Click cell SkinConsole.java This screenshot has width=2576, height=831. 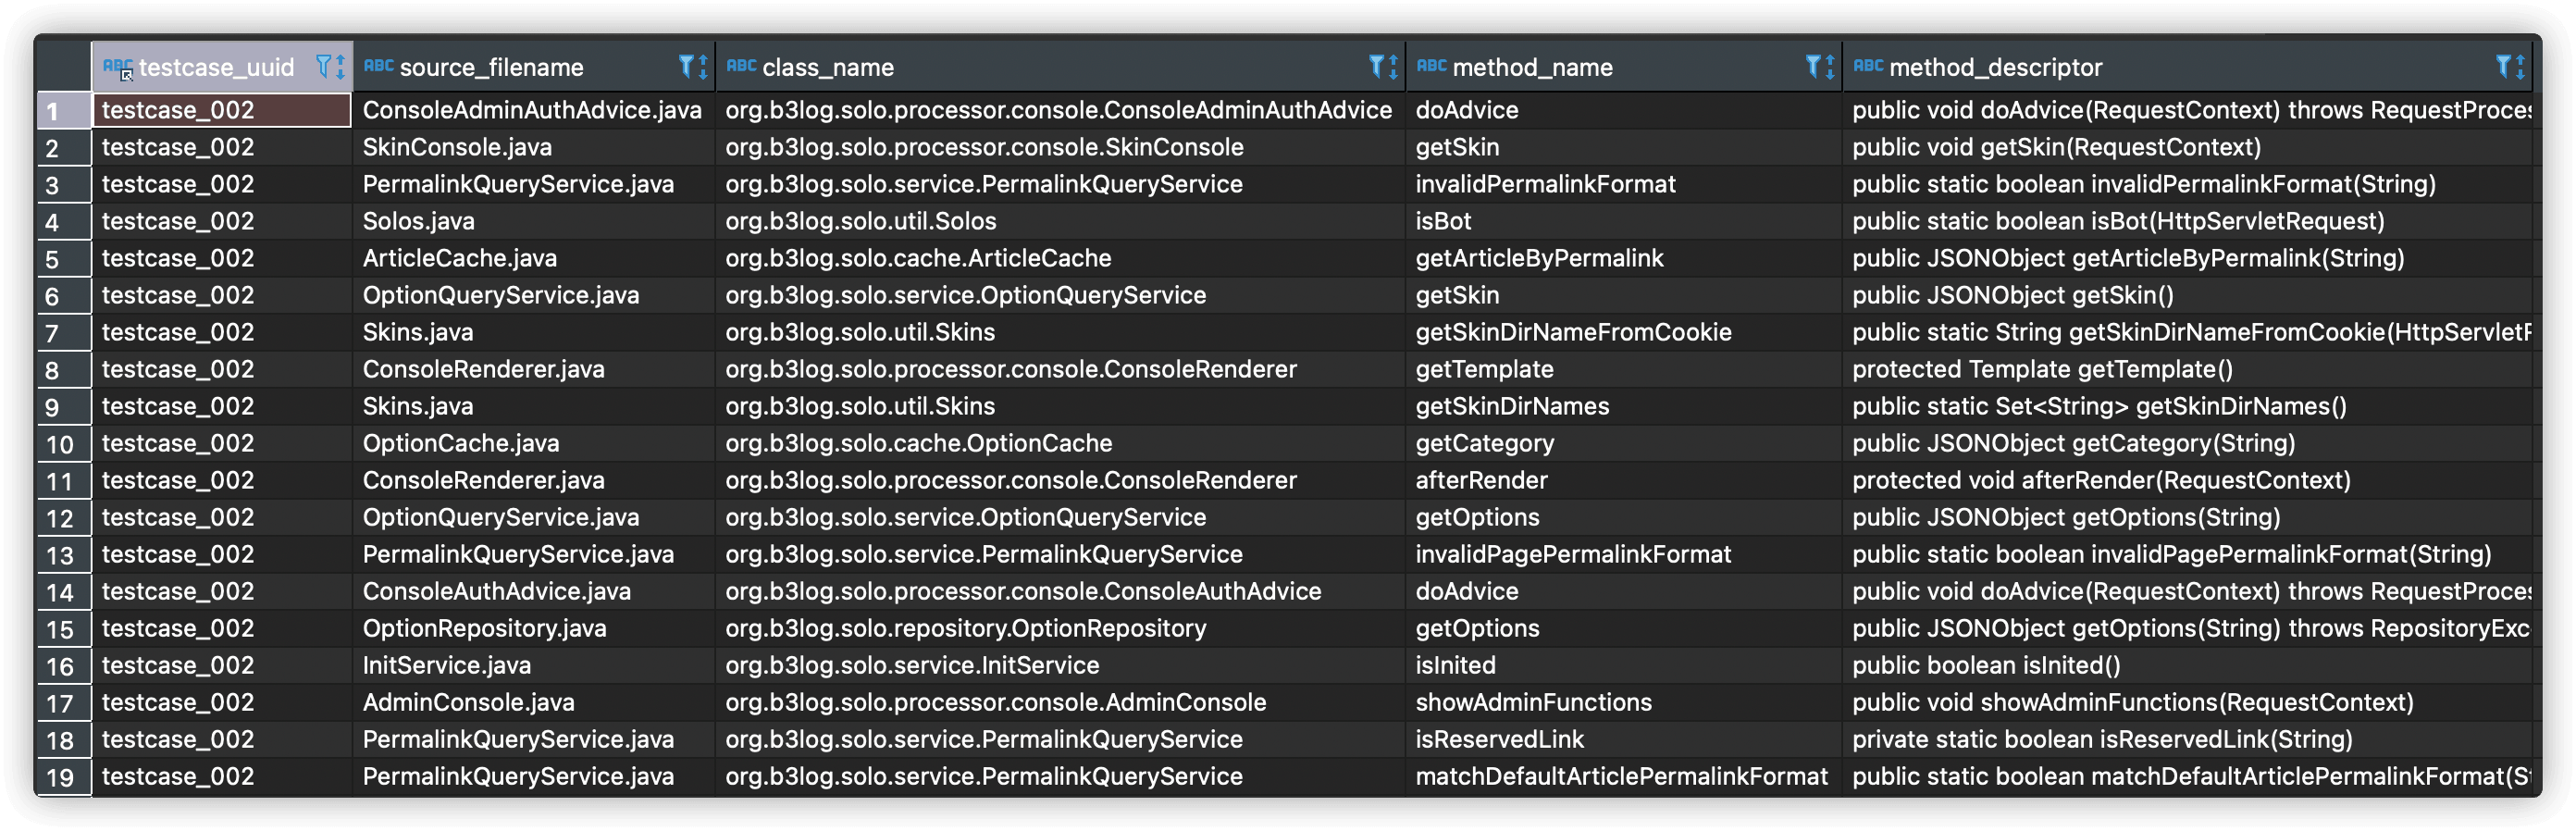(x=532, y=147)
